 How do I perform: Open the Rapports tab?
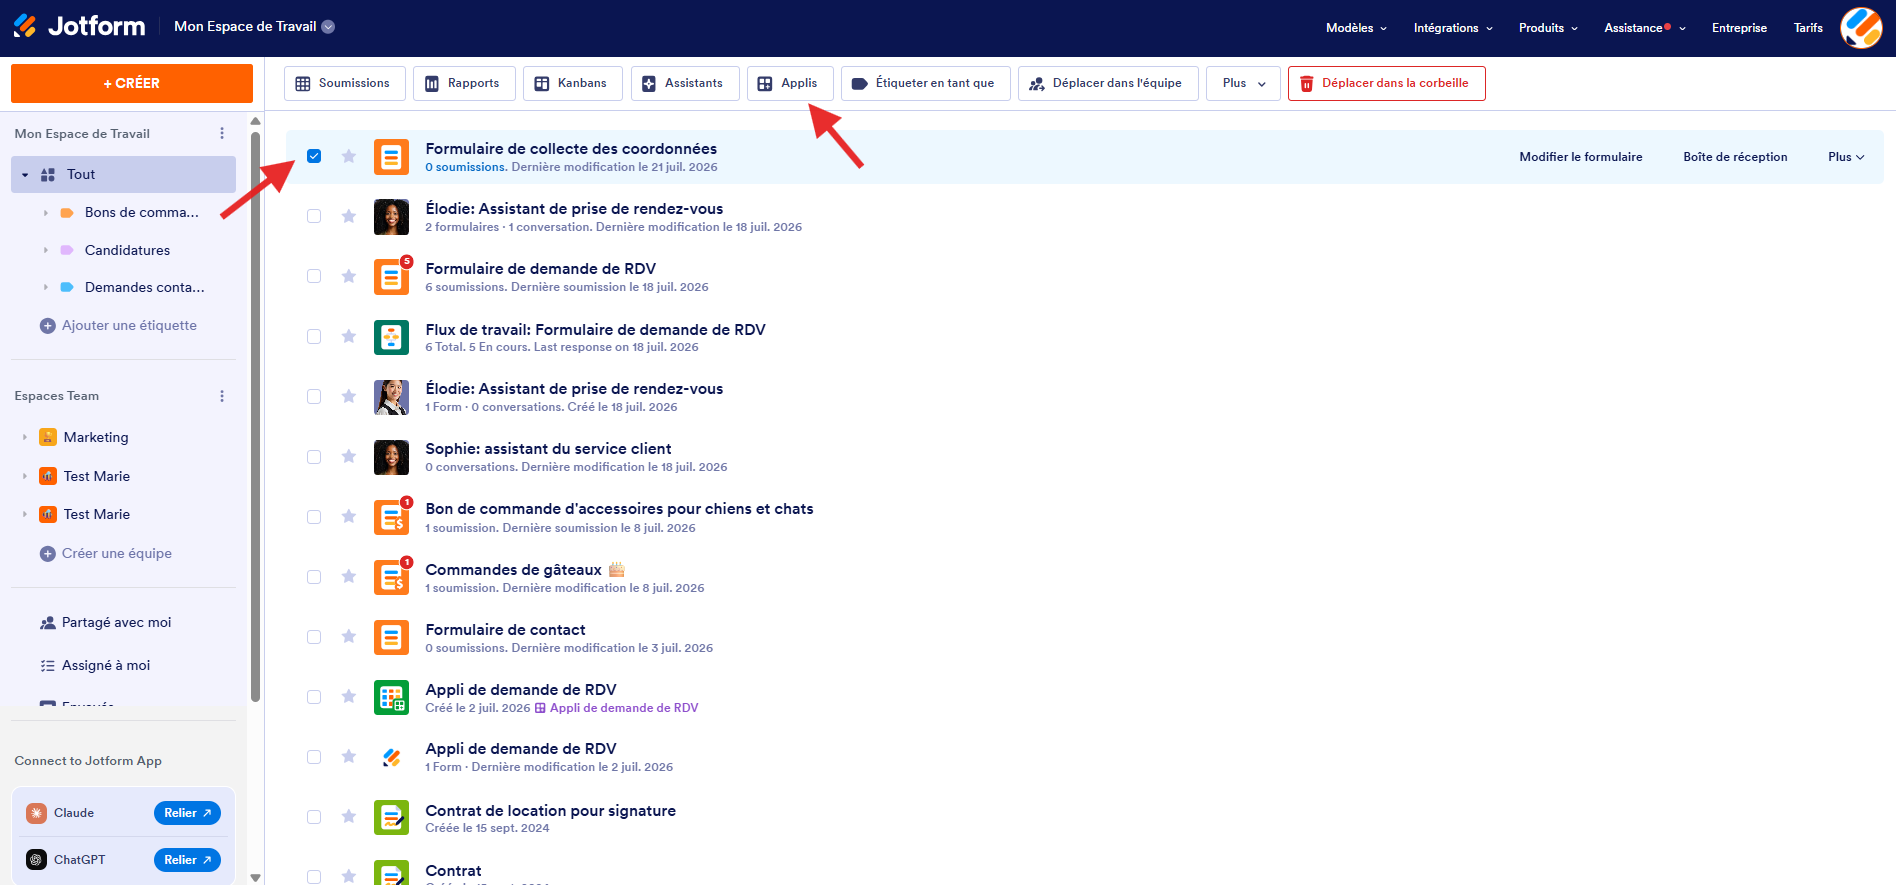463,83
